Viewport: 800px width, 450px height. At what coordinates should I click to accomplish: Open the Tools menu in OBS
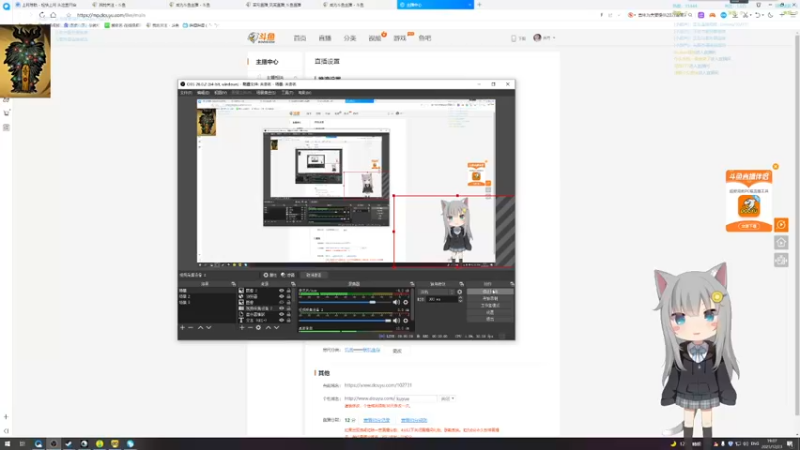(287, 93)
